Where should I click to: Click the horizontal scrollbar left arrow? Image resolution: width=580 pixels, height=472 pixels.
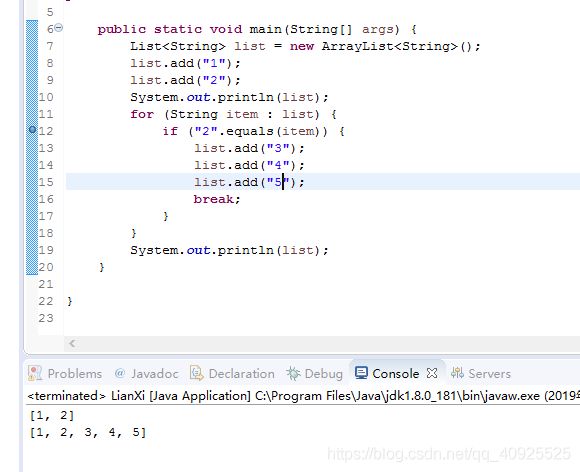(72, 343)
